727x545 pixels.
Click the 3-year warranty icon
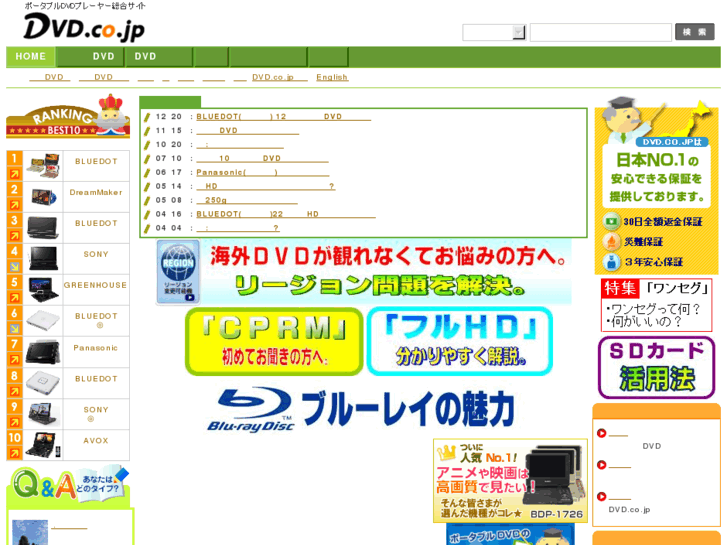pos(611,262)
